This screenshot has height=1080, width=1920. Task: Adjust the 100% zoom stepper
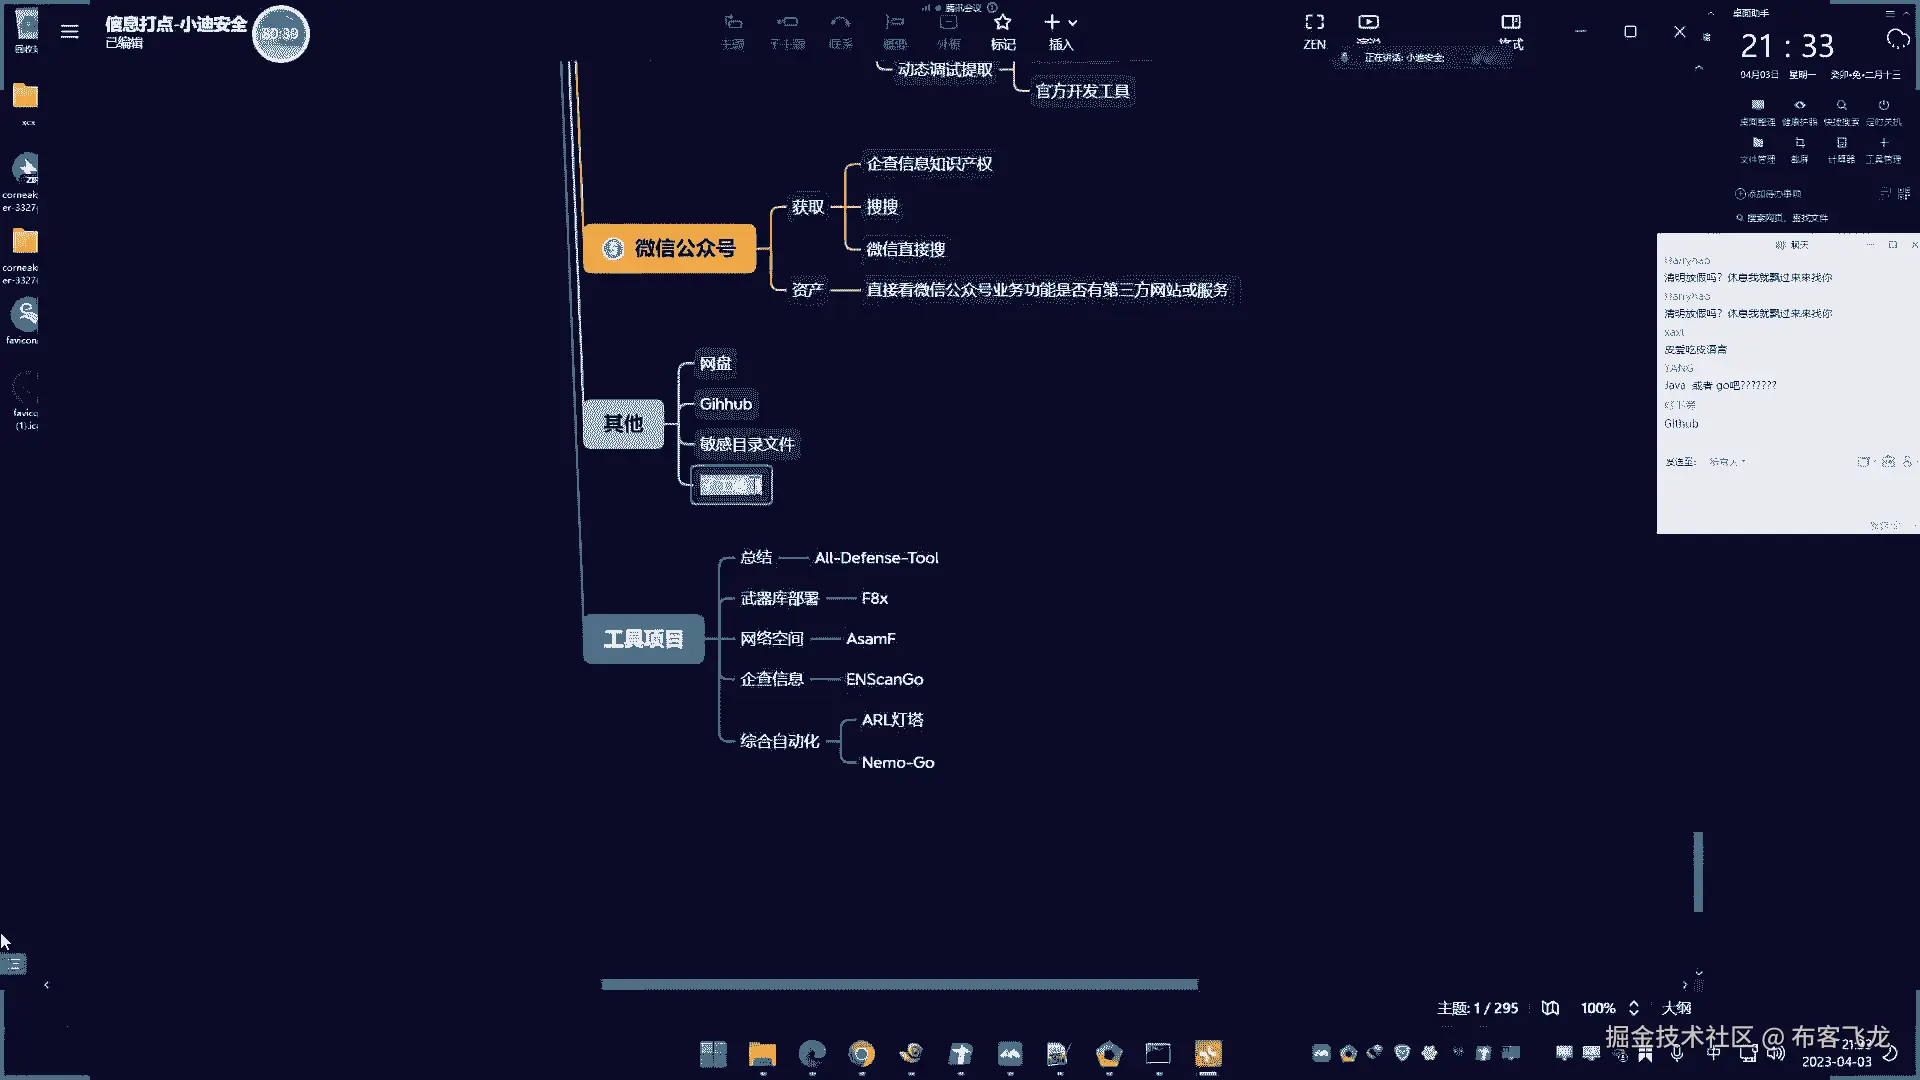(1634, 1008)
